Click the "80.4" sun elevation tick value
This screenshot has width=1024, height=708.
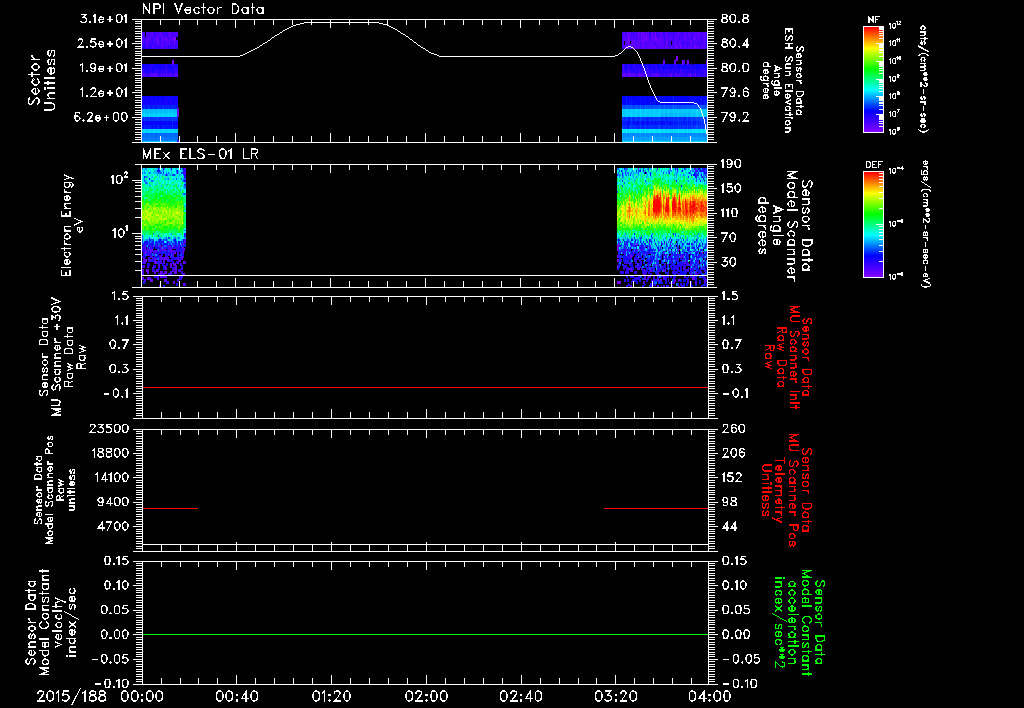pos(735,43)
